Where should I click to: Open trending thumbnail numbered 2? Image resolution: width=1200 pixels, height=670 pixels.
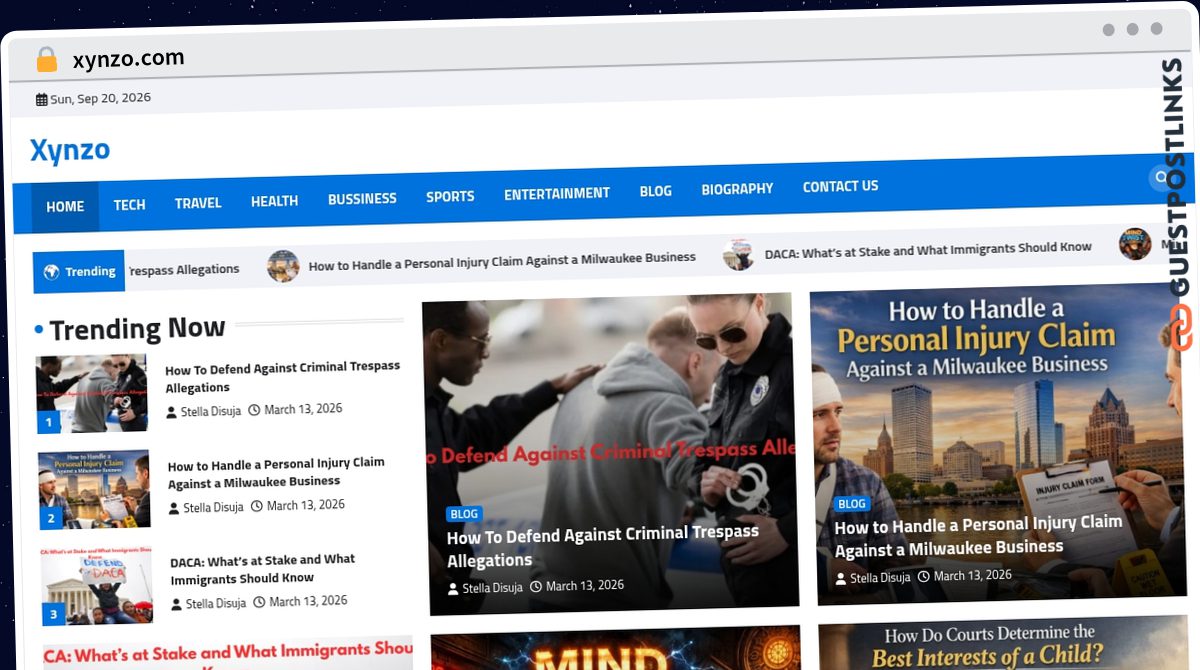click(94, 490)
